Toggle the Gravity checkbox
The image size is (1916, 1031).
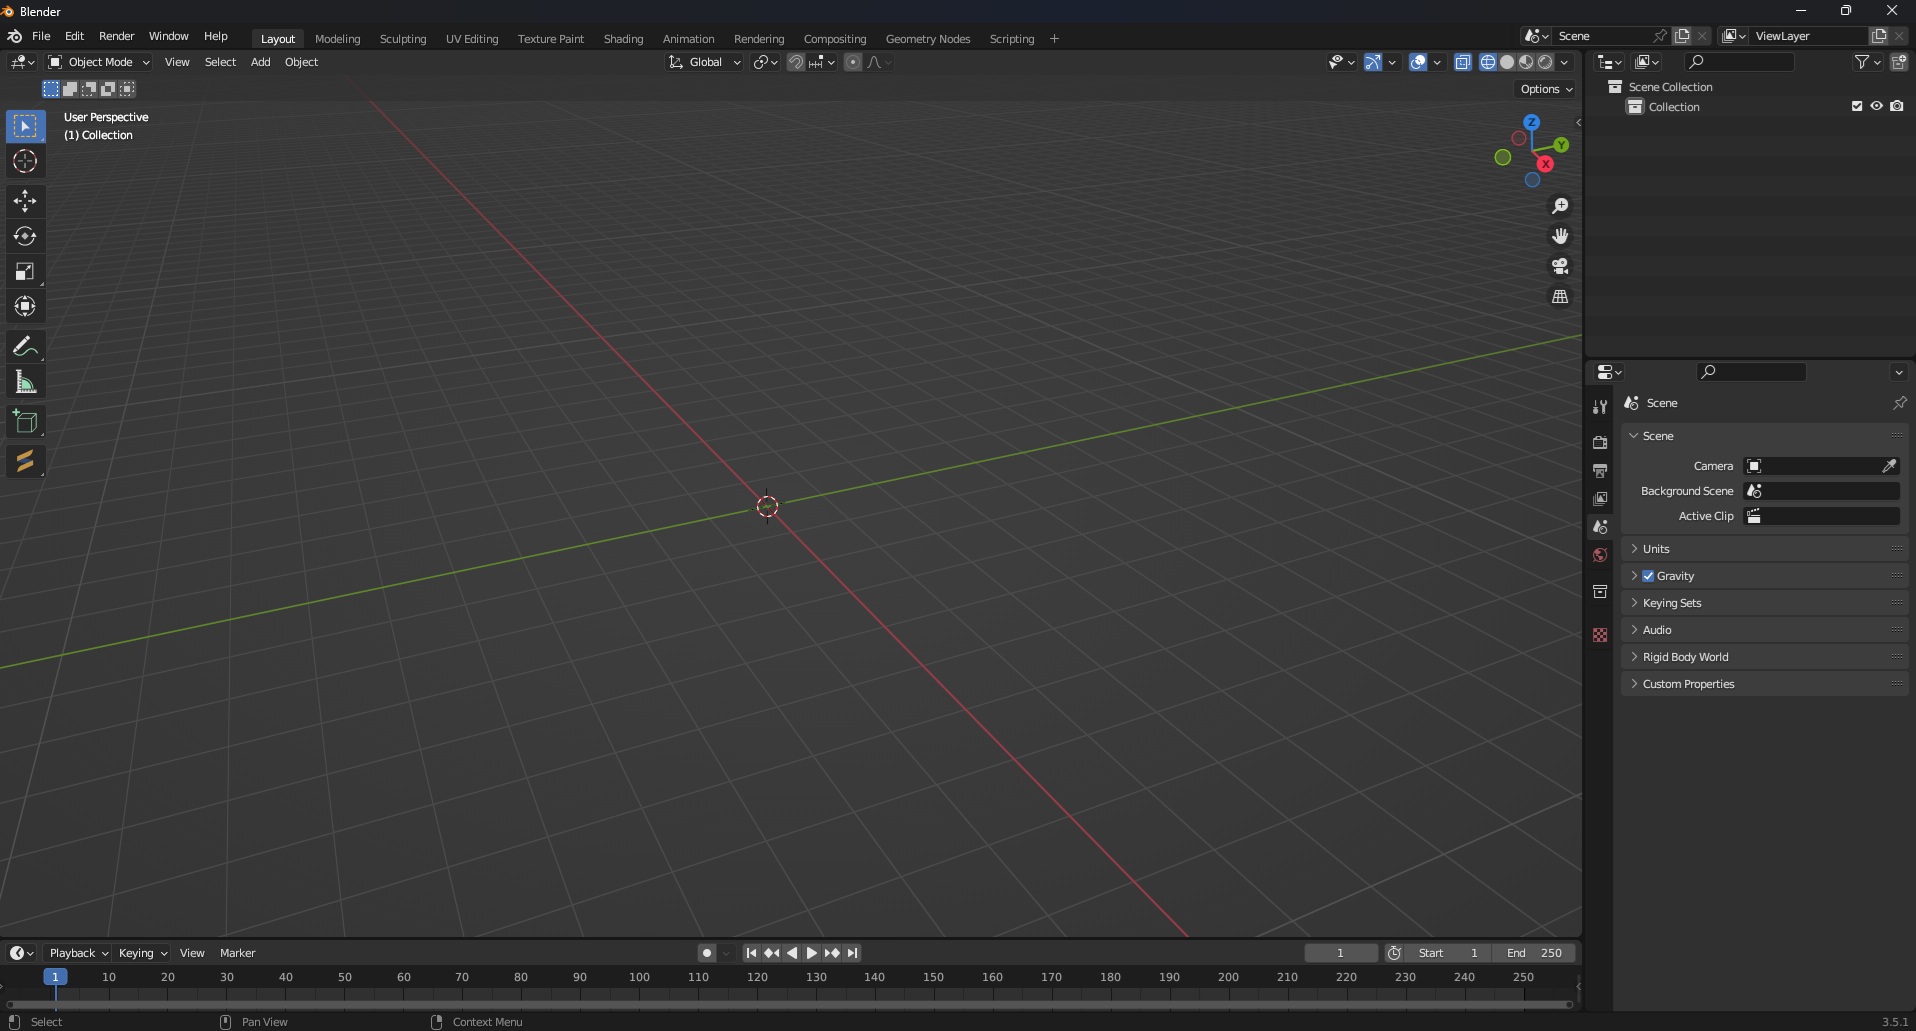1648,576
